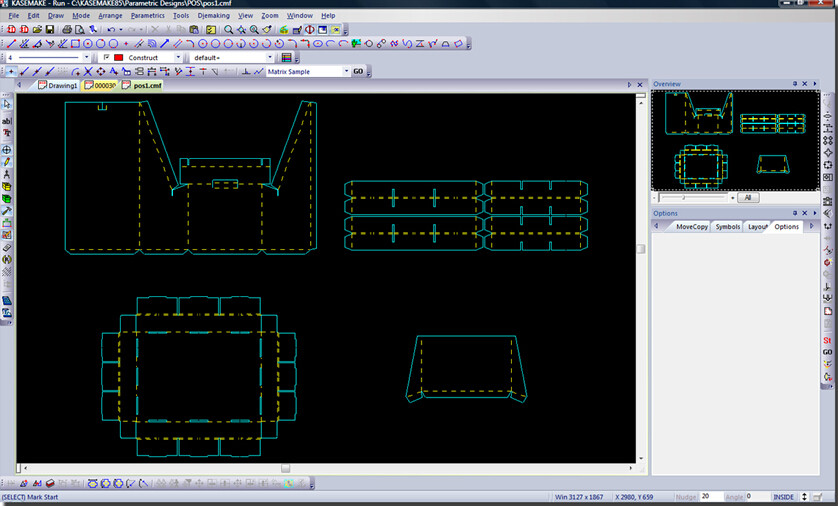
Task: Expand the Undo history arrow
Action: (x=121, y=29)
